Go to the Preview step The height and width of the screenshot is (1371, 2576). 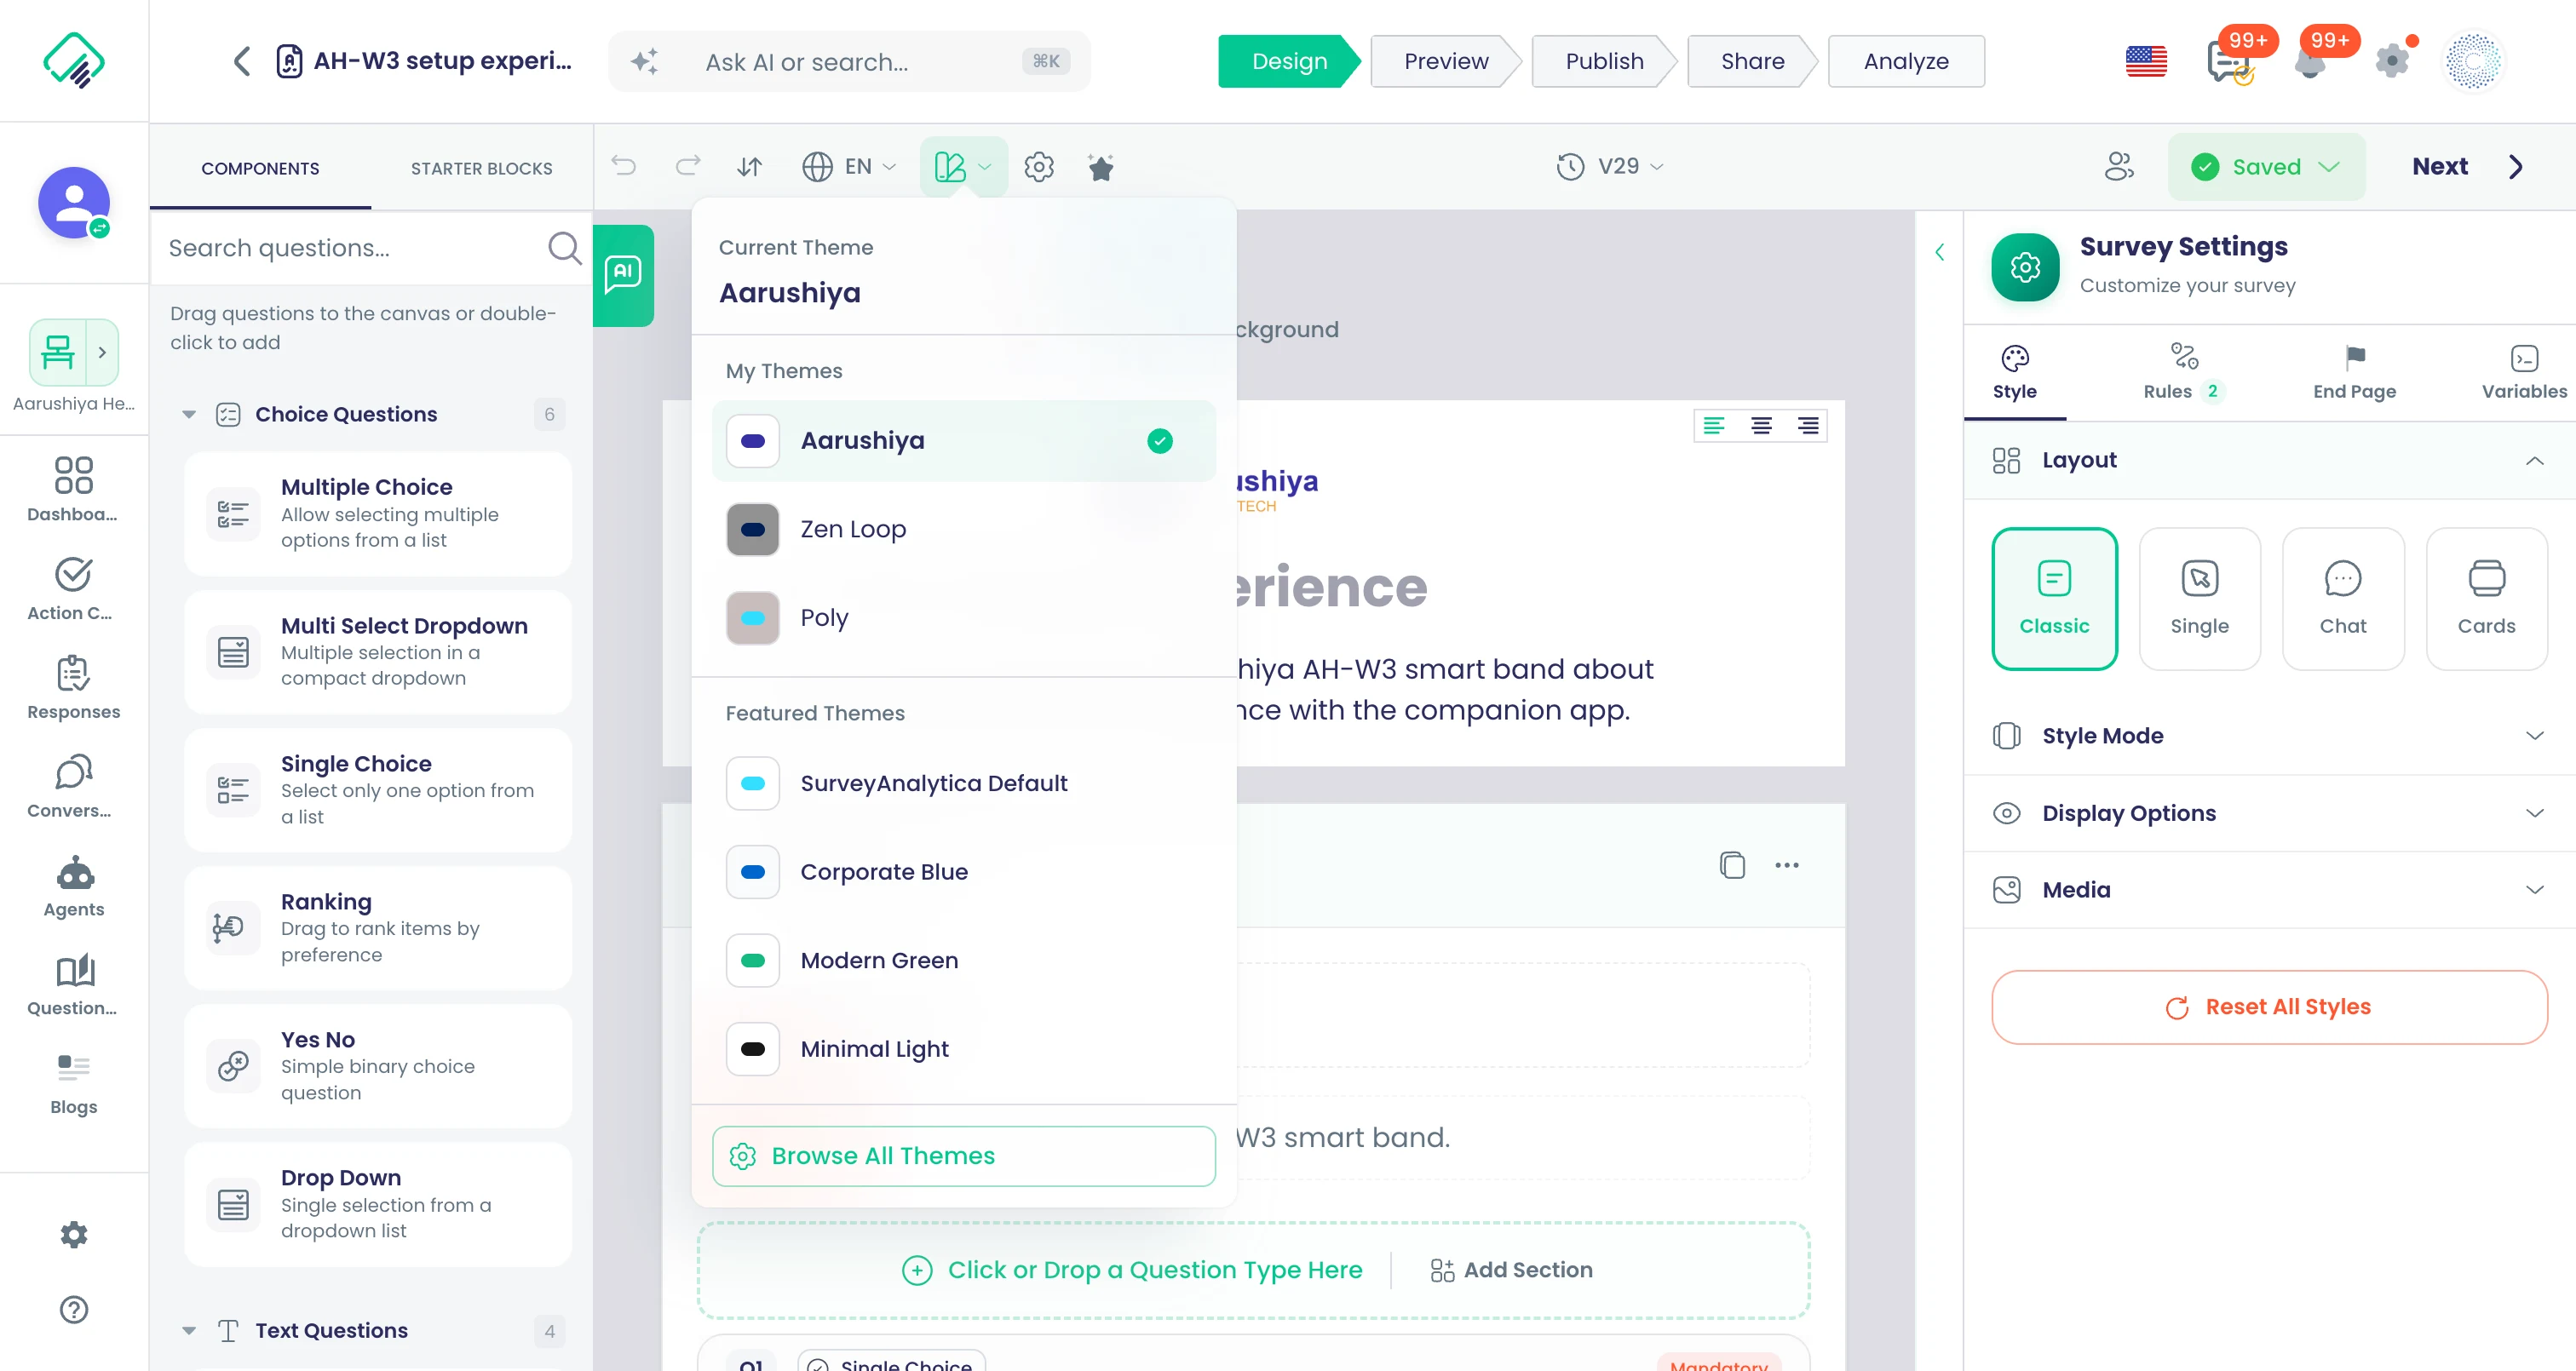pos(1446,61)
